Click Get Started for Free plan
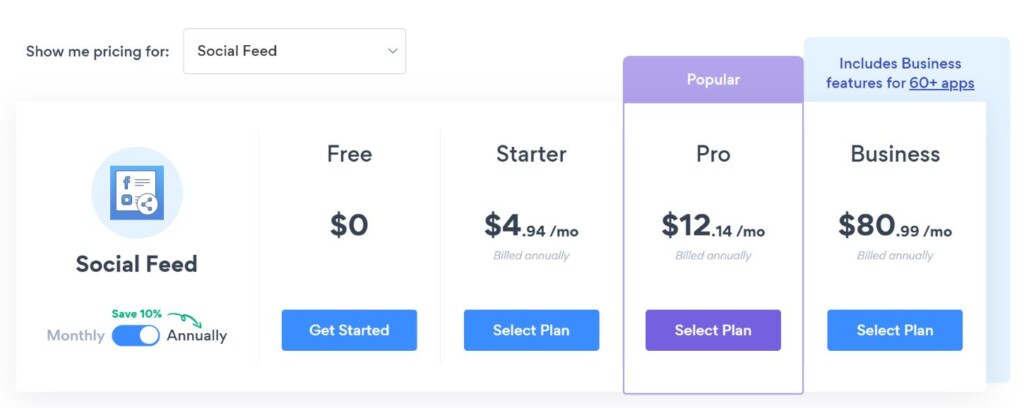The image size is (1024, 408). (x=349, y=330)
